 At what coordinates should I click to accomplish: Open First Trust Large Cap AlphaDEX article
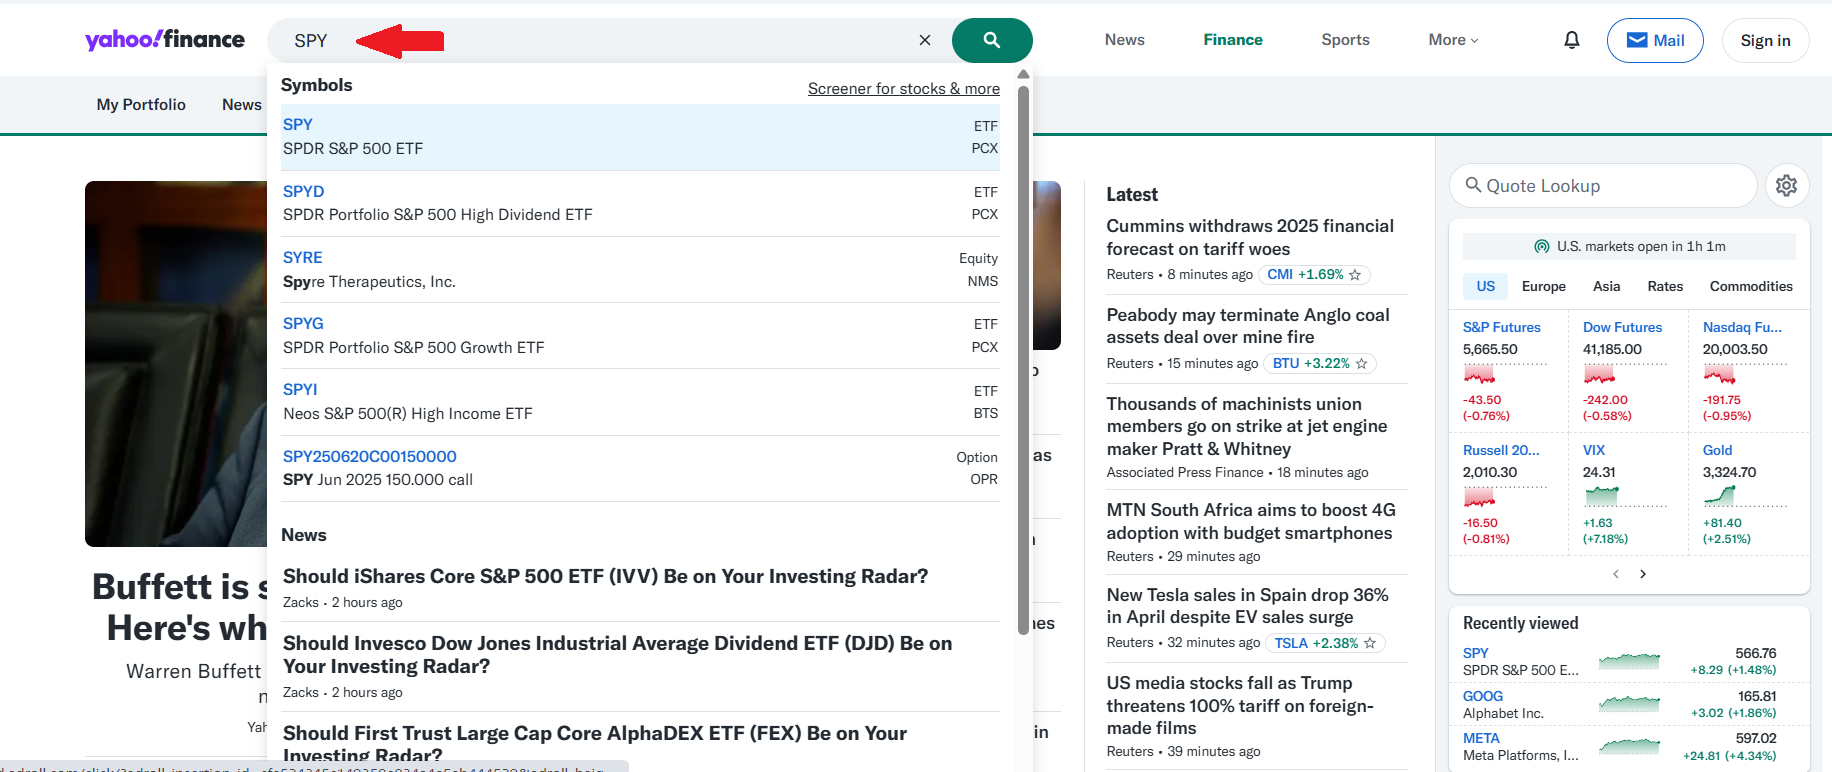[x=595, y=744]
